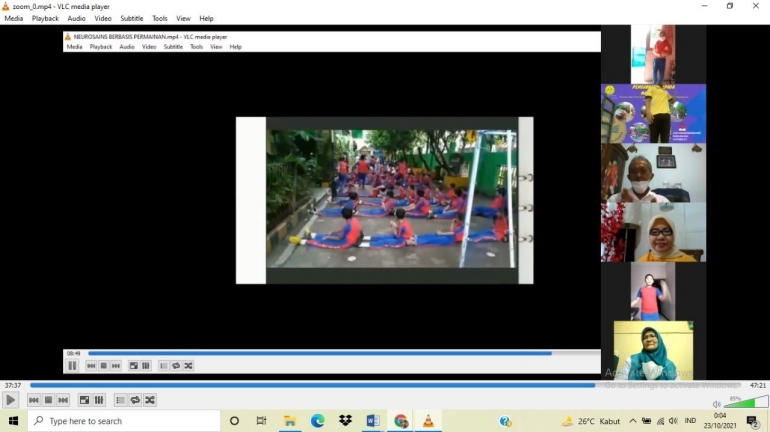Image resolution: width=770 pixels, height=432 pixels.
Task: Skip to next media in outer VLC
Action: click(x=63, y=400)
